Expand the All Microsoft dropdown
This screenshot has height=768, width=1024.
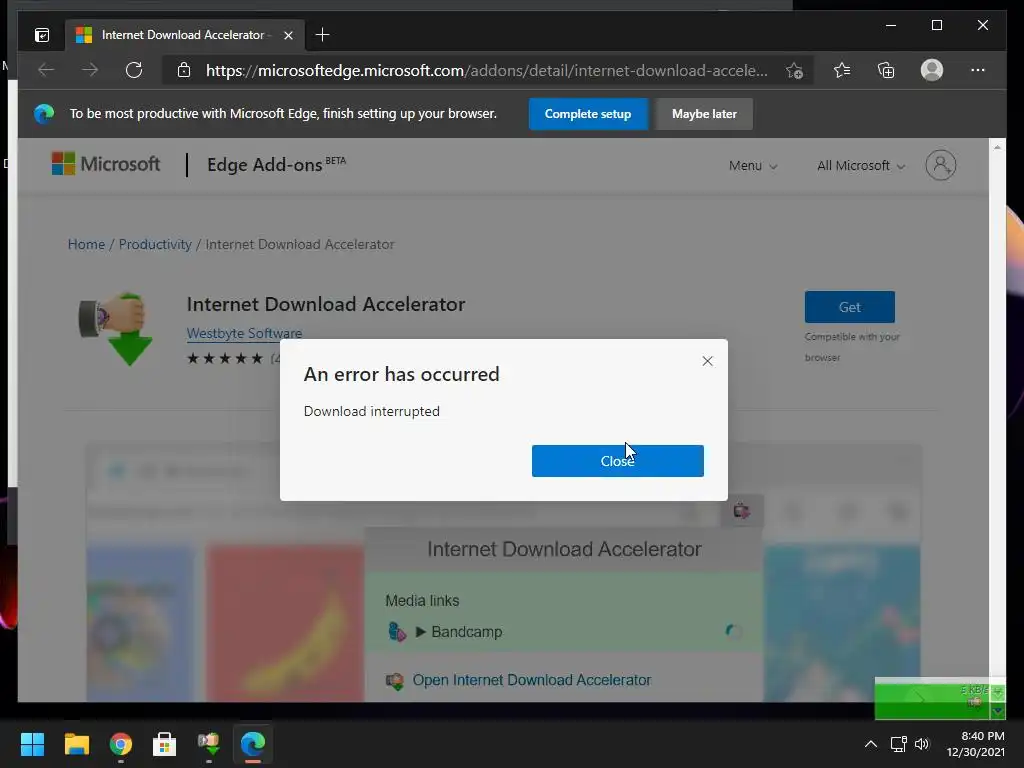(x=861, y=166)
